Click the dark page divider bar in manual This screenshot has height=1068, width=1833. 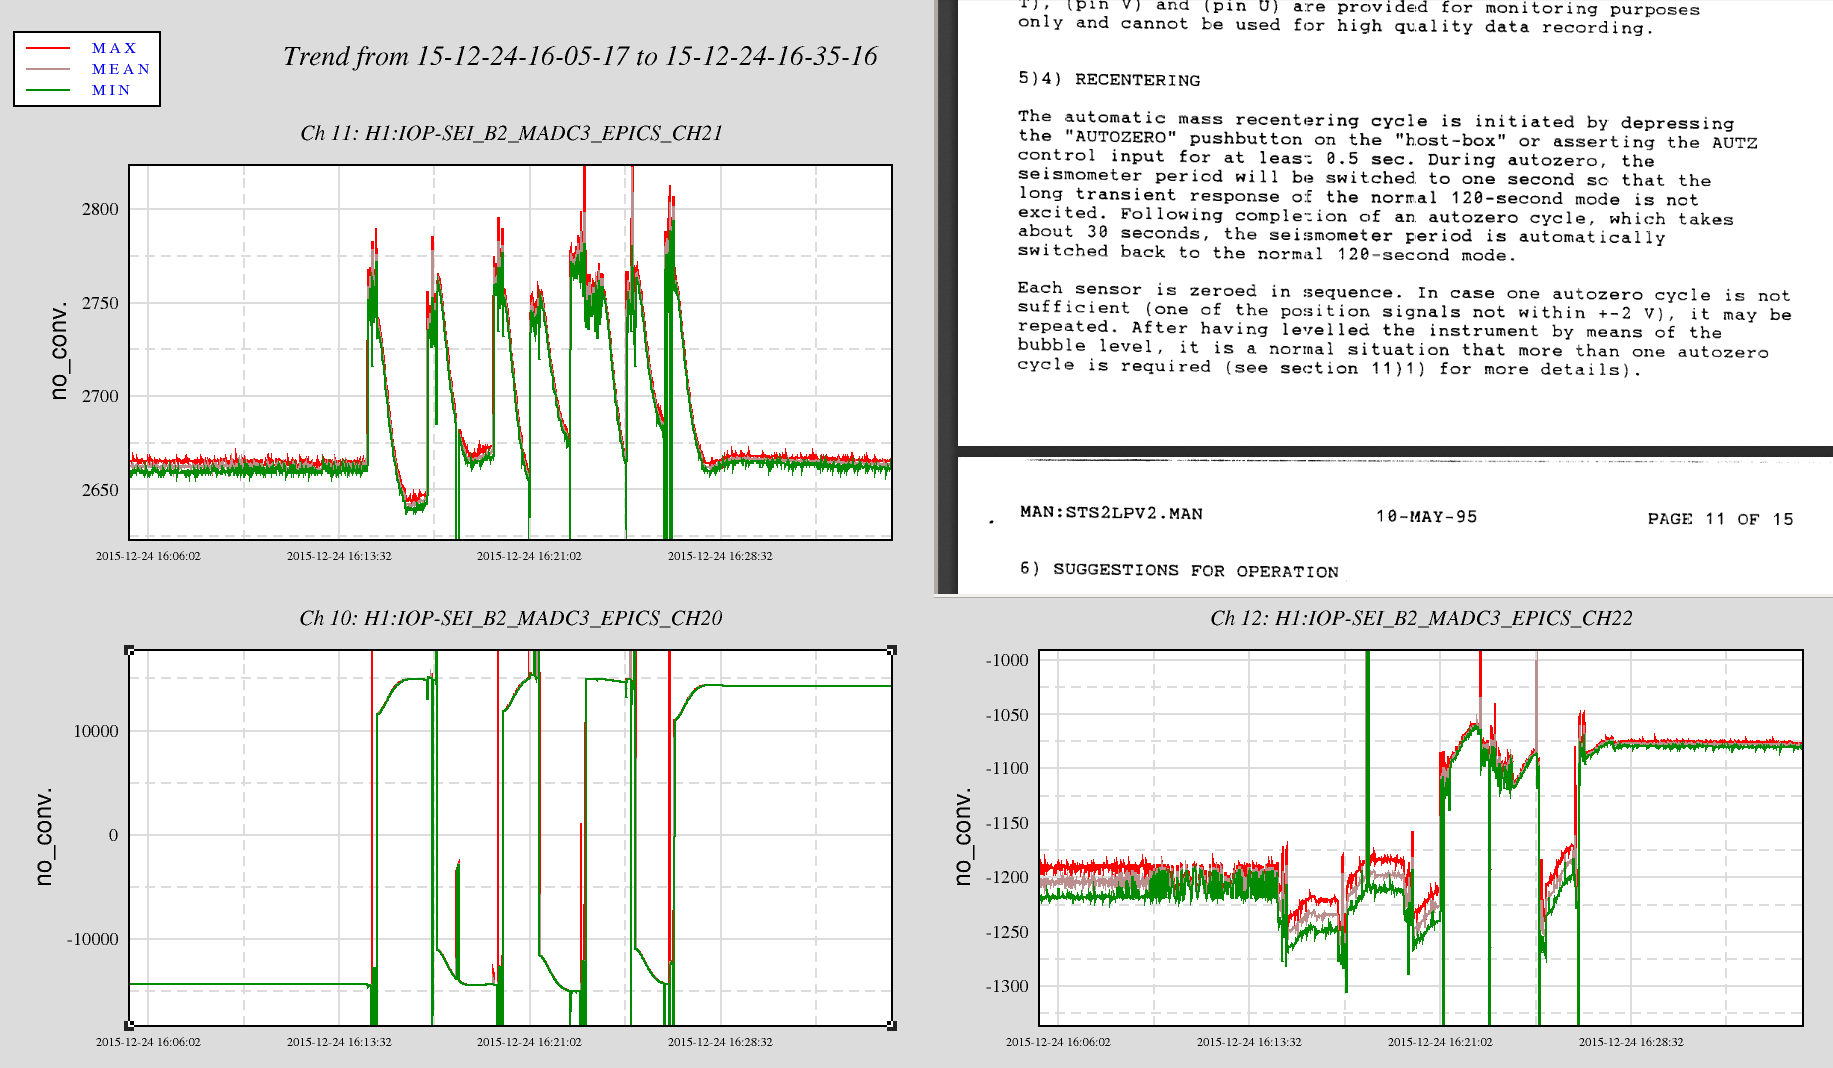click(1394, 451)
